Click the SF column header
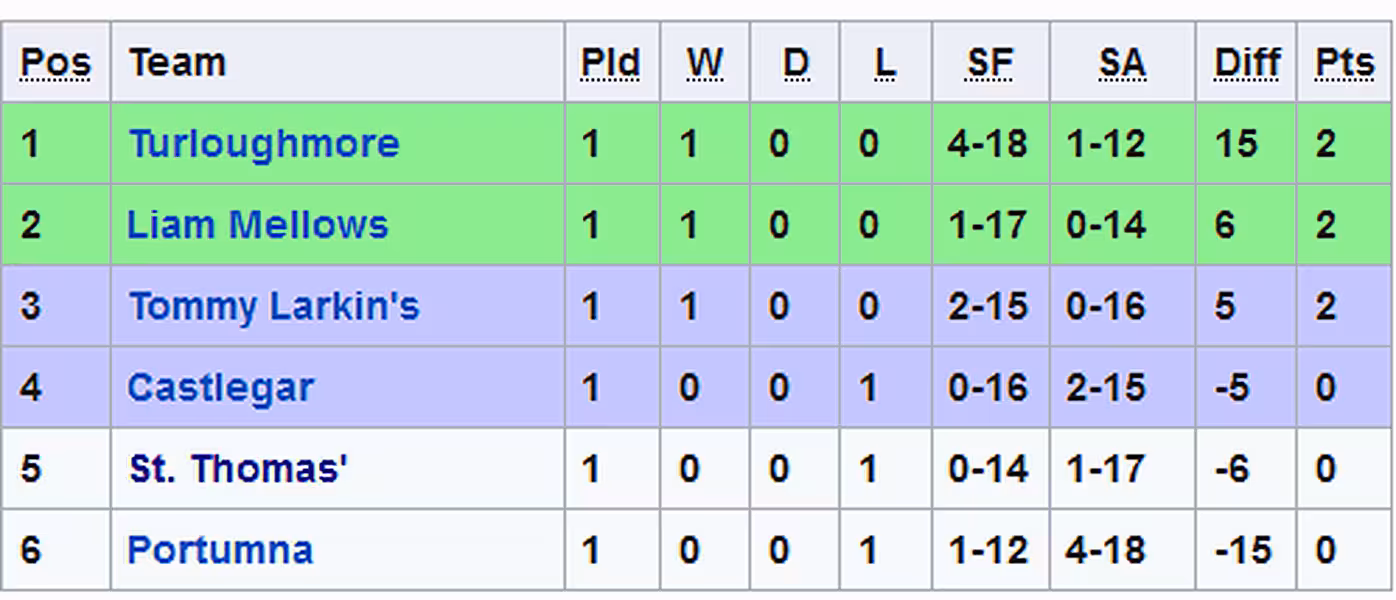This screenshot has height=600, width=1396. point(990,63)
